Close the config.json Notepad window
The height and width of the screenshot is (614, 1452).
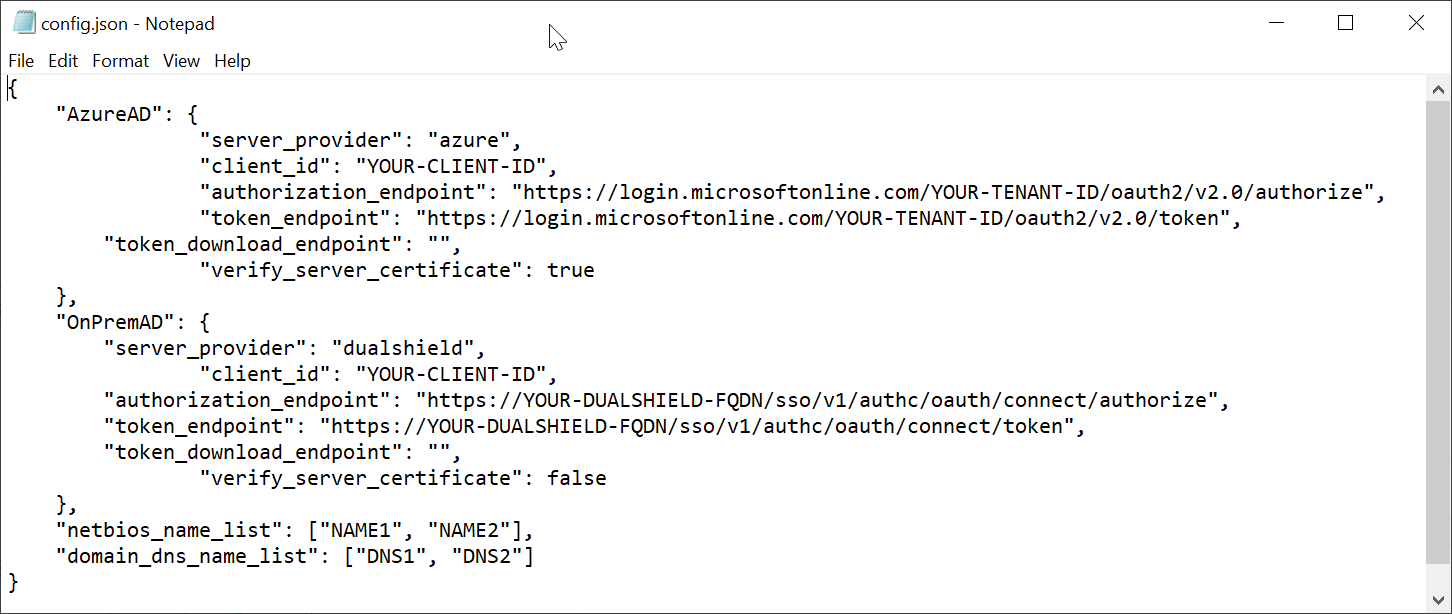pos(1416,23)
